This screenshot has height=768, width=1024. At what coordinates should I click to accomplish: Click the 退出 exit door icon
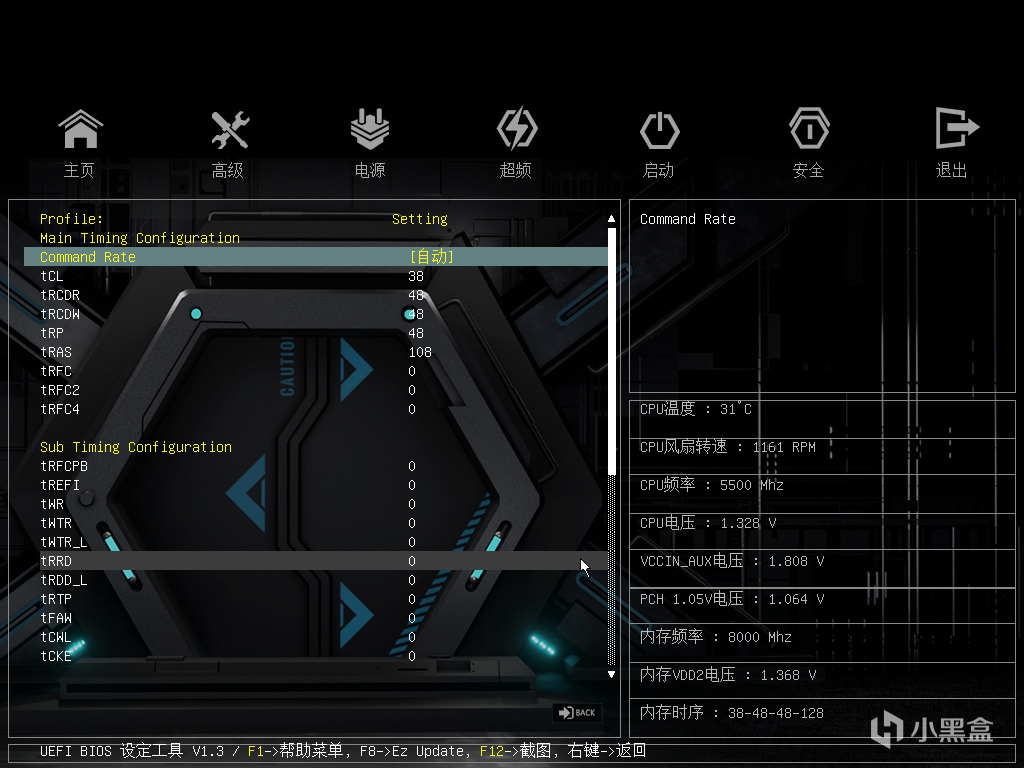point(957,128)
